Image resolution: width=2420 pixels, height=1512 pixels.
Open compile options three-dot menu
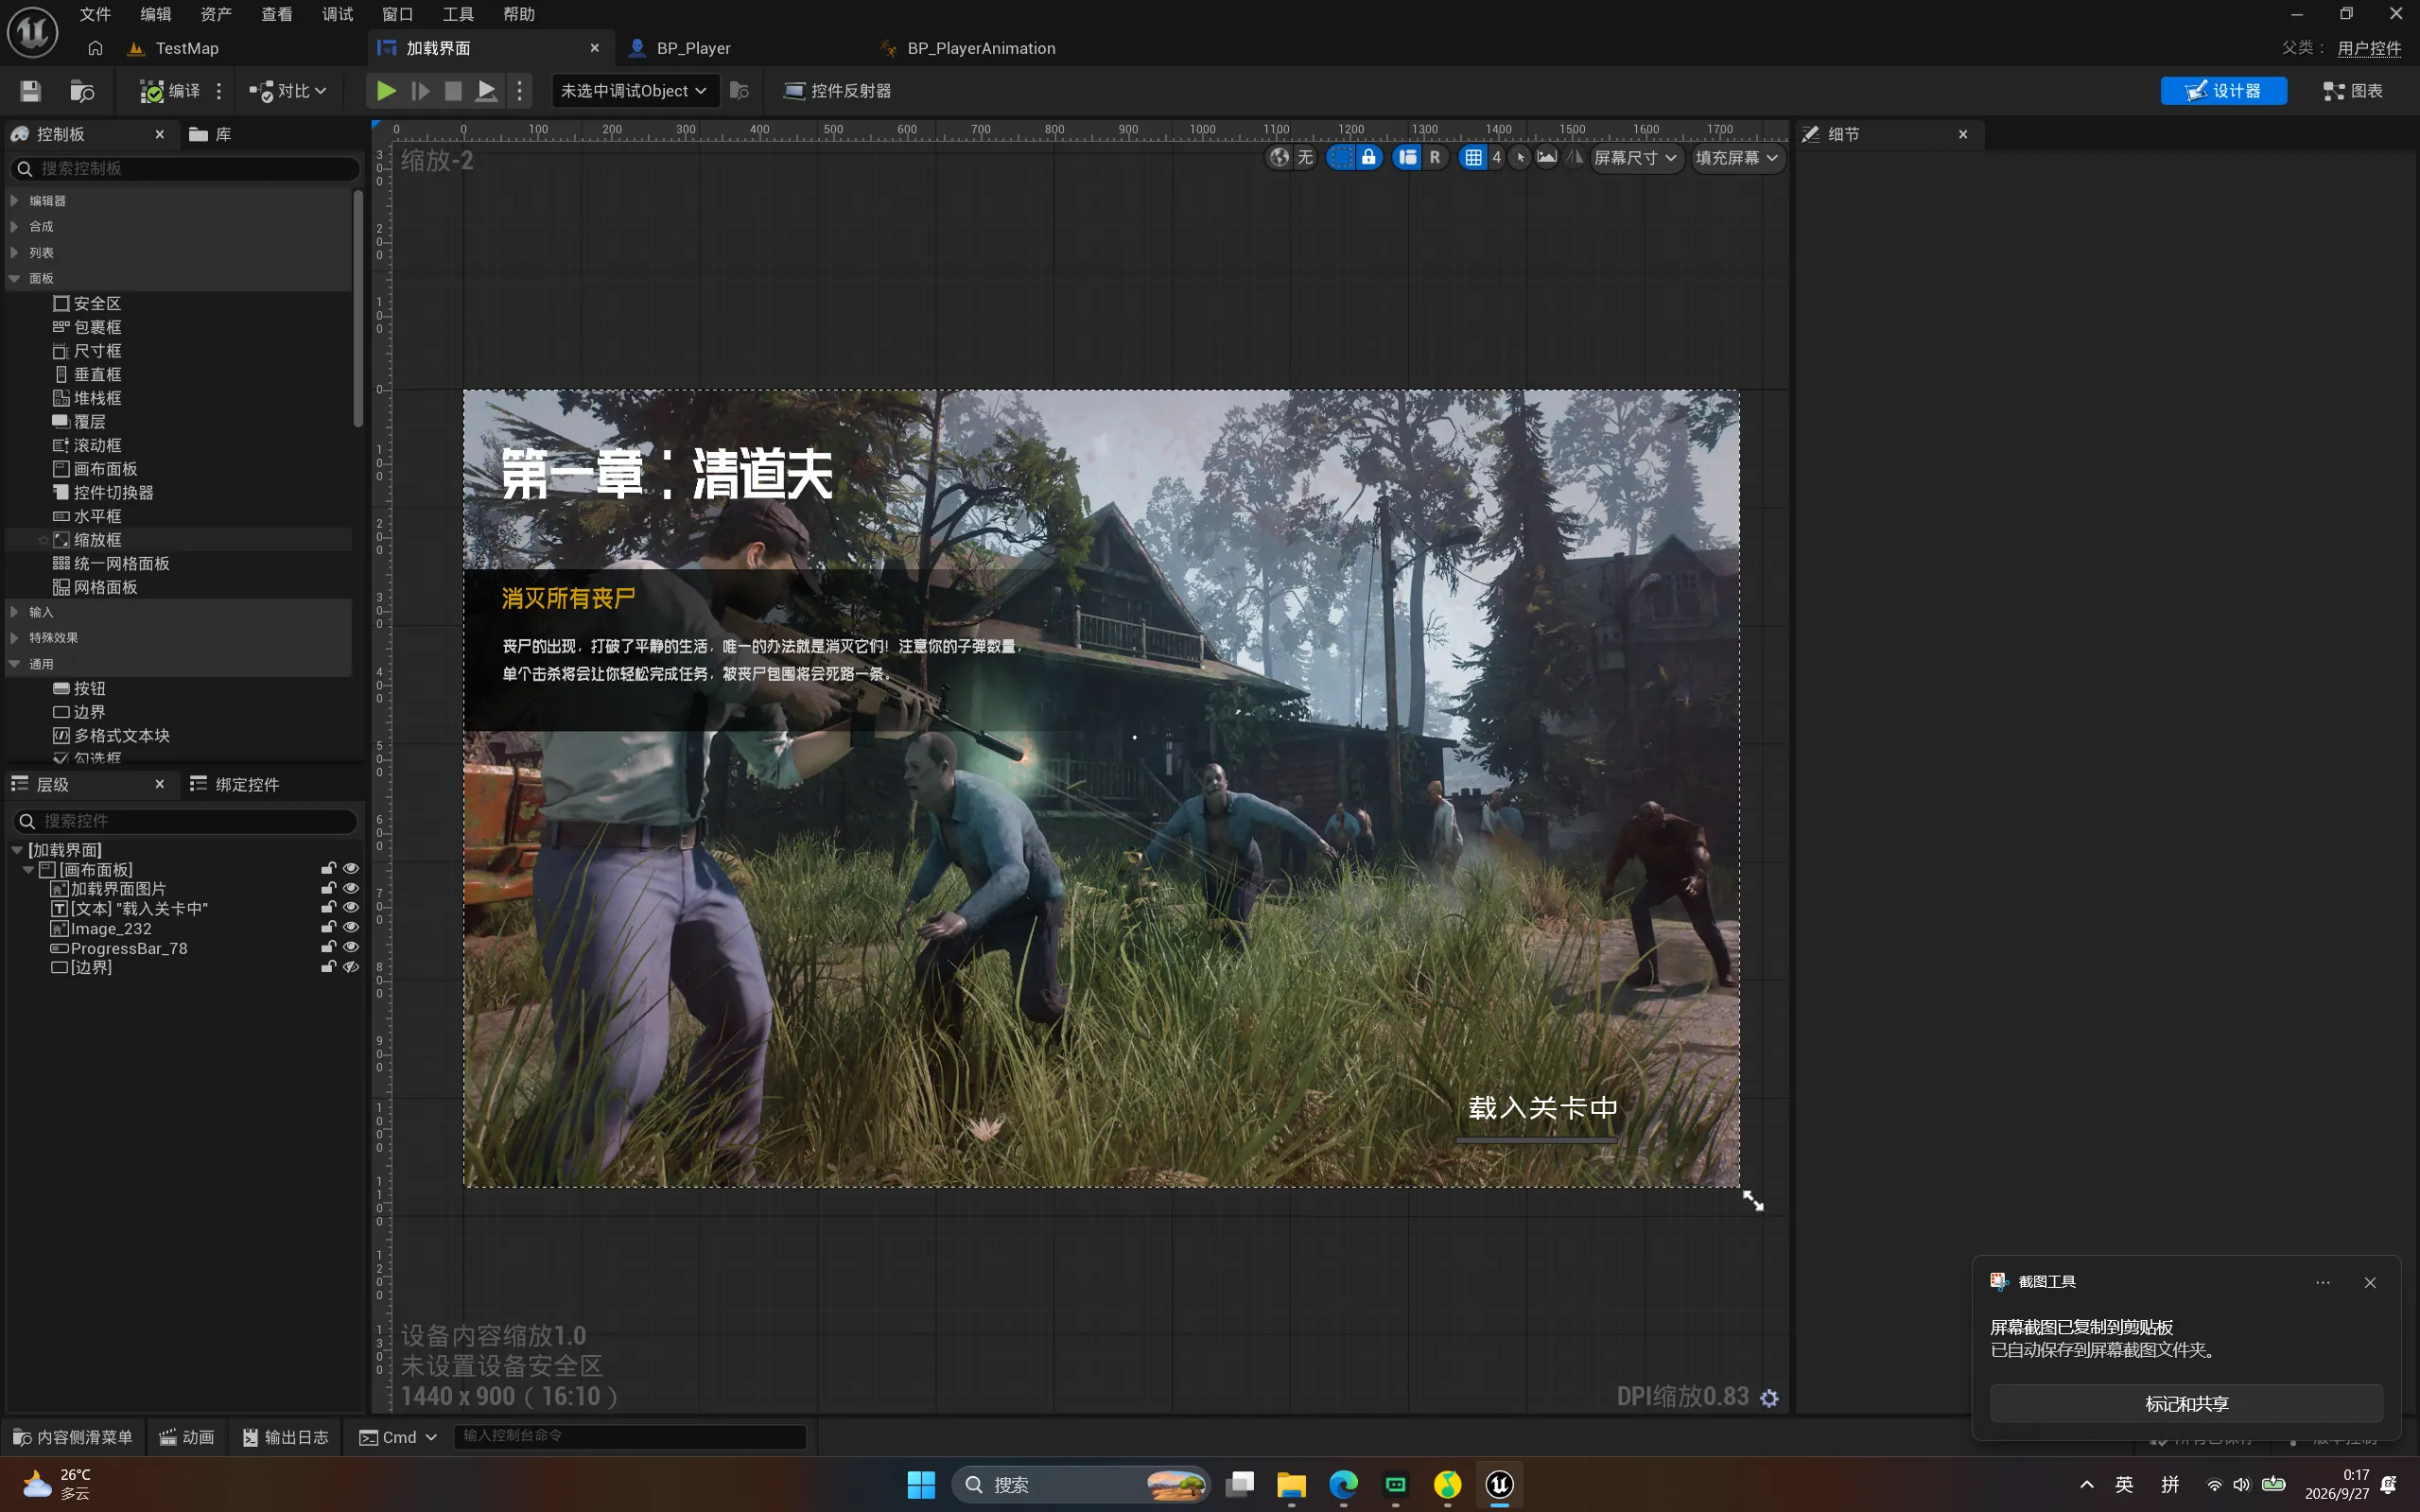[x=219, y=91]
